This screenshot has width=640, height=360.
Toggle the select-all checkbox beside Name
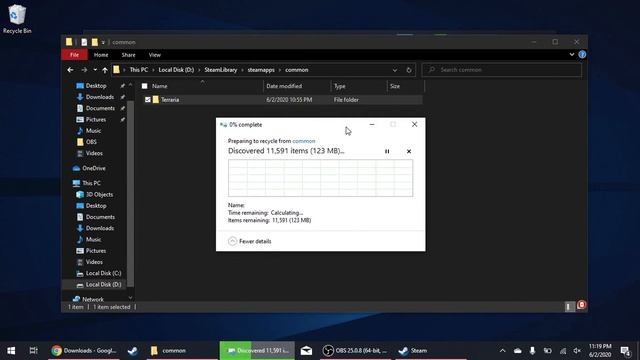click(144, 86)
